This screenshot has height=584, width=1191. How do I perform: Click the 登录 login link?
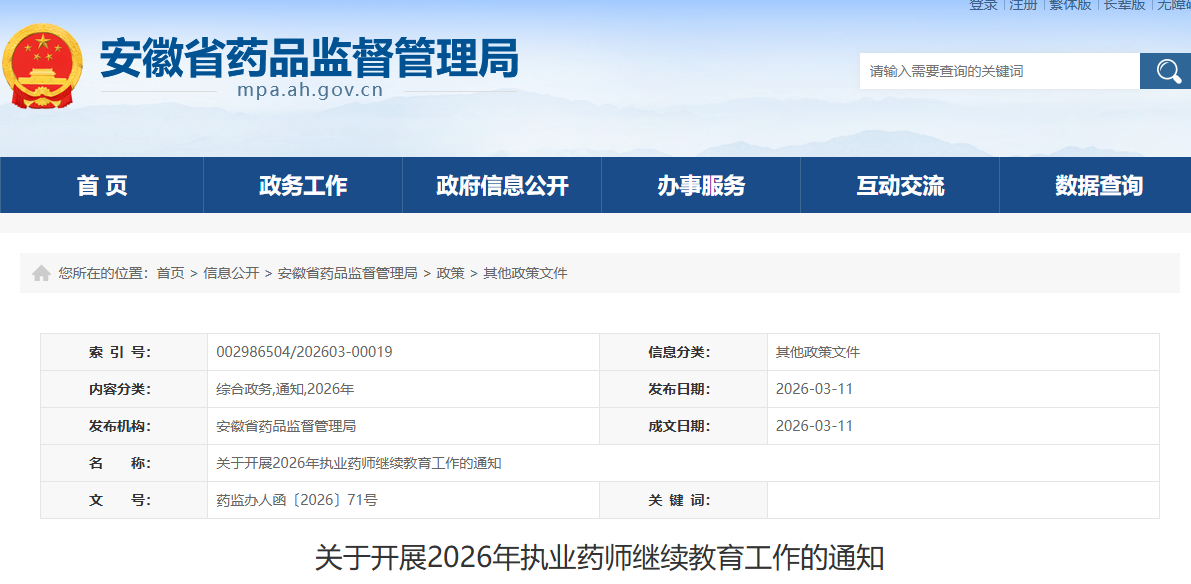pos(983,5)
